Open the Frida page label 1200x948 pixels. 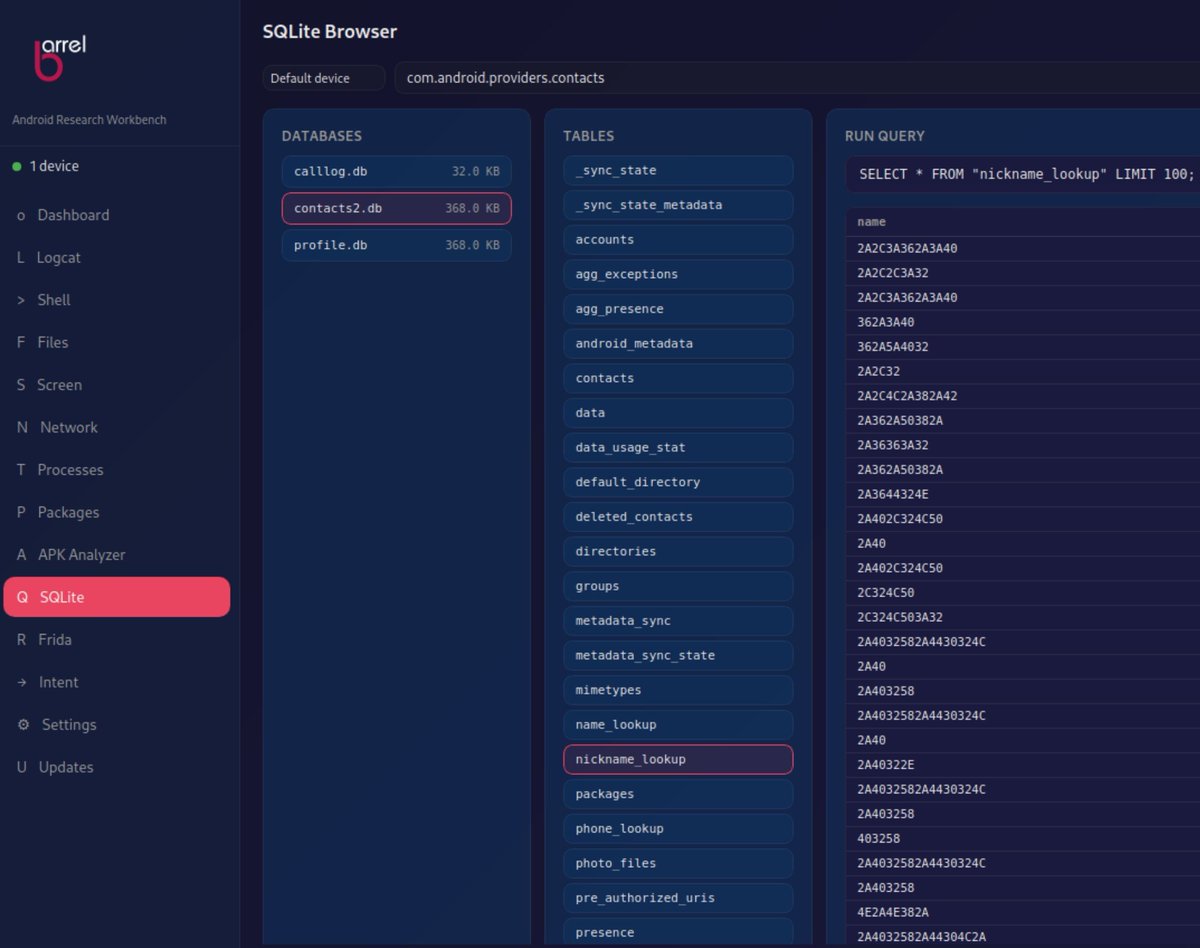55,640
